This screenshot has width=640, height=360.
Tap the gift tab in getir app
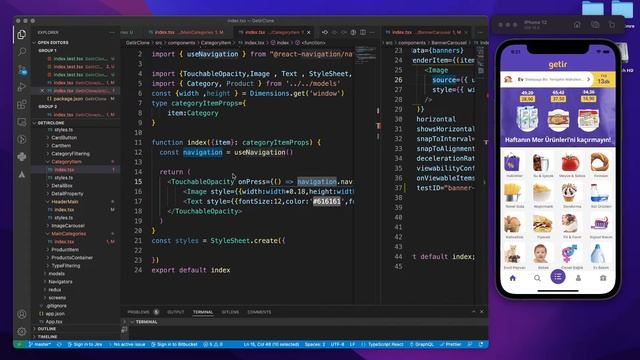[603, 278]
